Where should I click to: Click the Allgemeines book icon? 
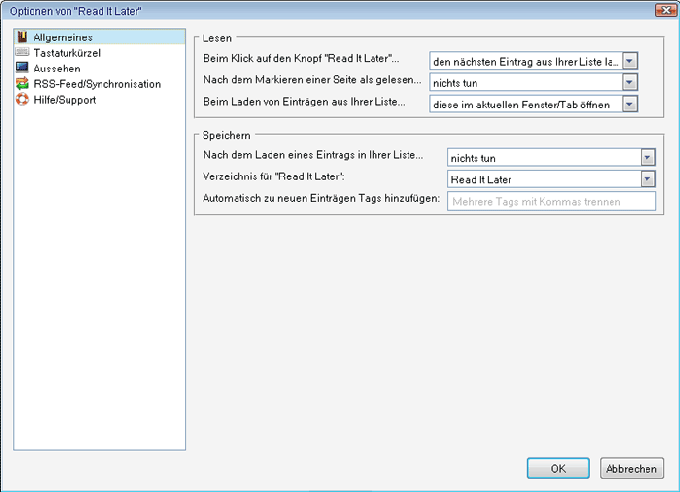22,37
